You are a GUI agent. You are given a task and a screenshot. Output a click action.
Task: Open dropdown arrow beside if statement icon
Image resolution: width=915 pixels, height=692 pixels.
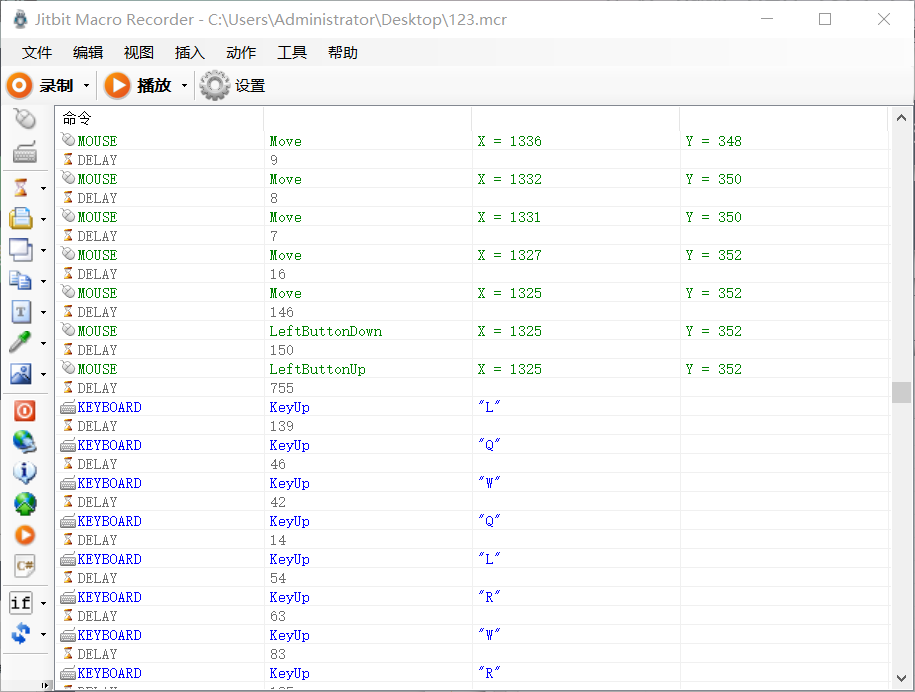44,603
